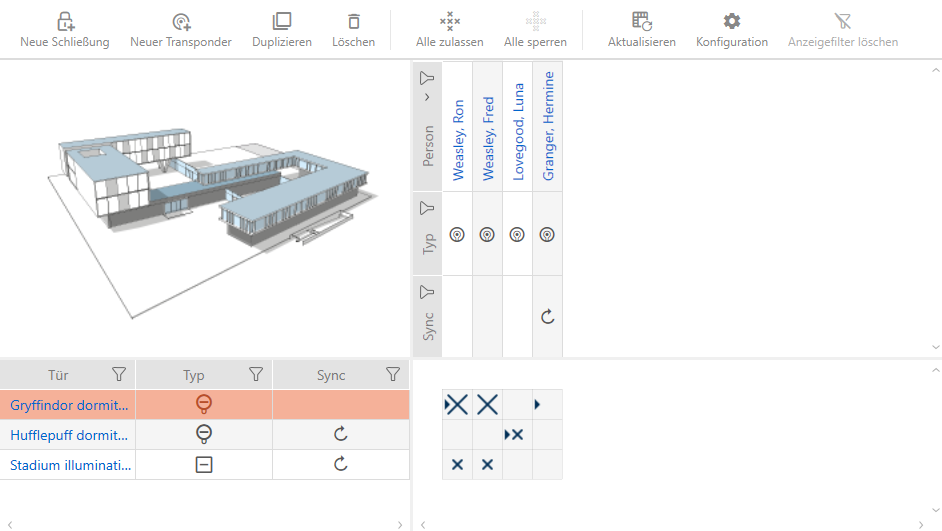The height and width of the screenshot is (531, 942).
Task: Allow all with Alle zulassen
Action: [450, 21]
